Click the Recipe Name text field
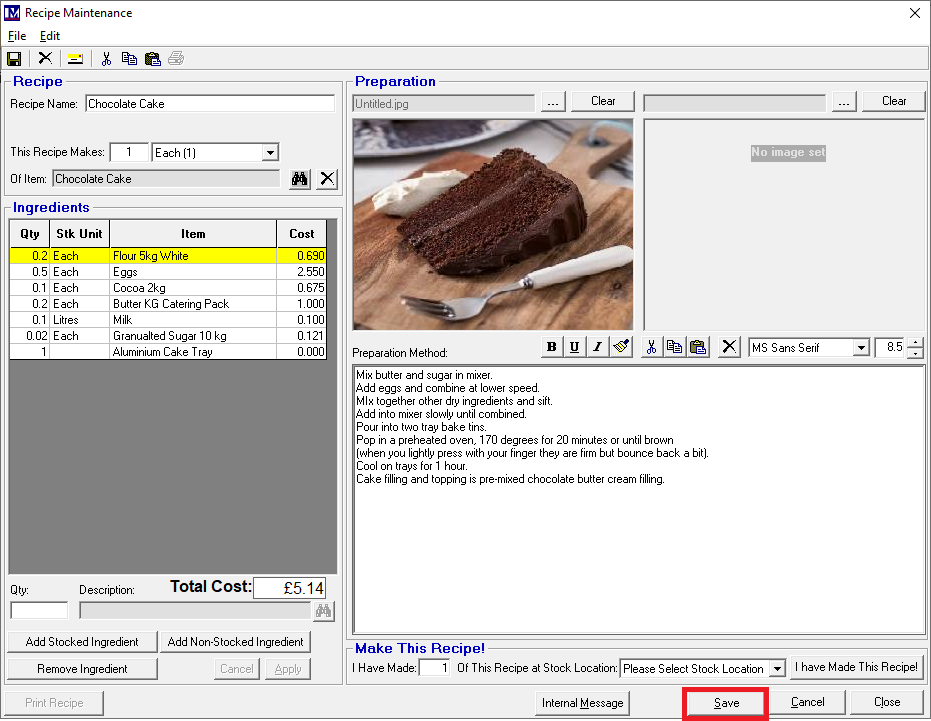 pos(210,104)
